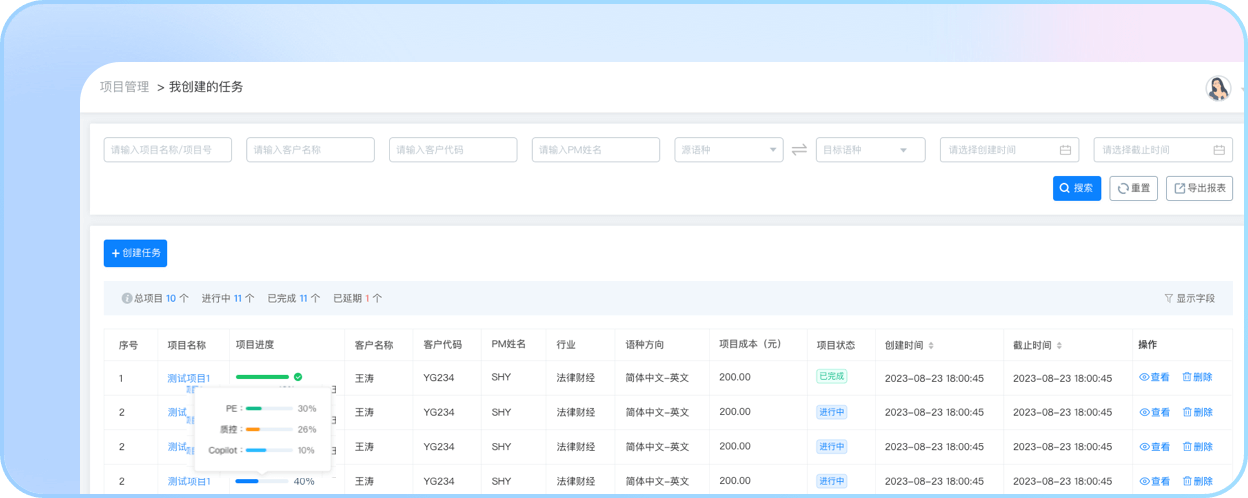View the first row project via 查看

click(1154, 377)
